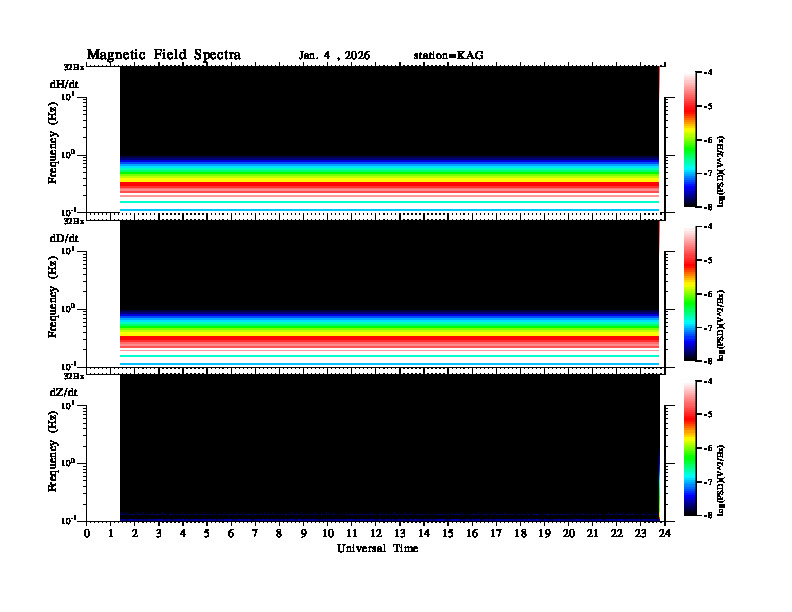The image size is (792, 612).
Task: Click inside the dZ/dt spectrogram plot
Action: click(x=389, y=448)
